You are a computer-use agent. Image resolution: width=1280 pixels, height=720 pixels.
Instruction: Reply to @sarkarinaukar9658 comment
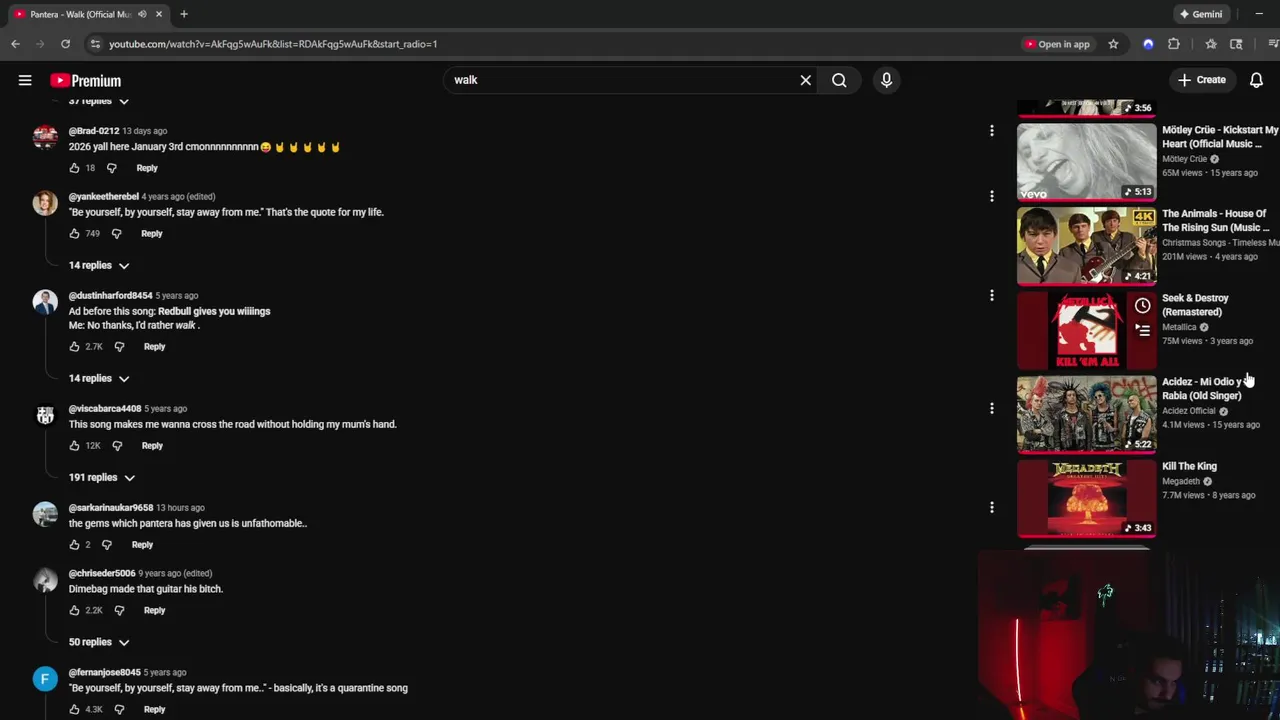click(142, 544)
